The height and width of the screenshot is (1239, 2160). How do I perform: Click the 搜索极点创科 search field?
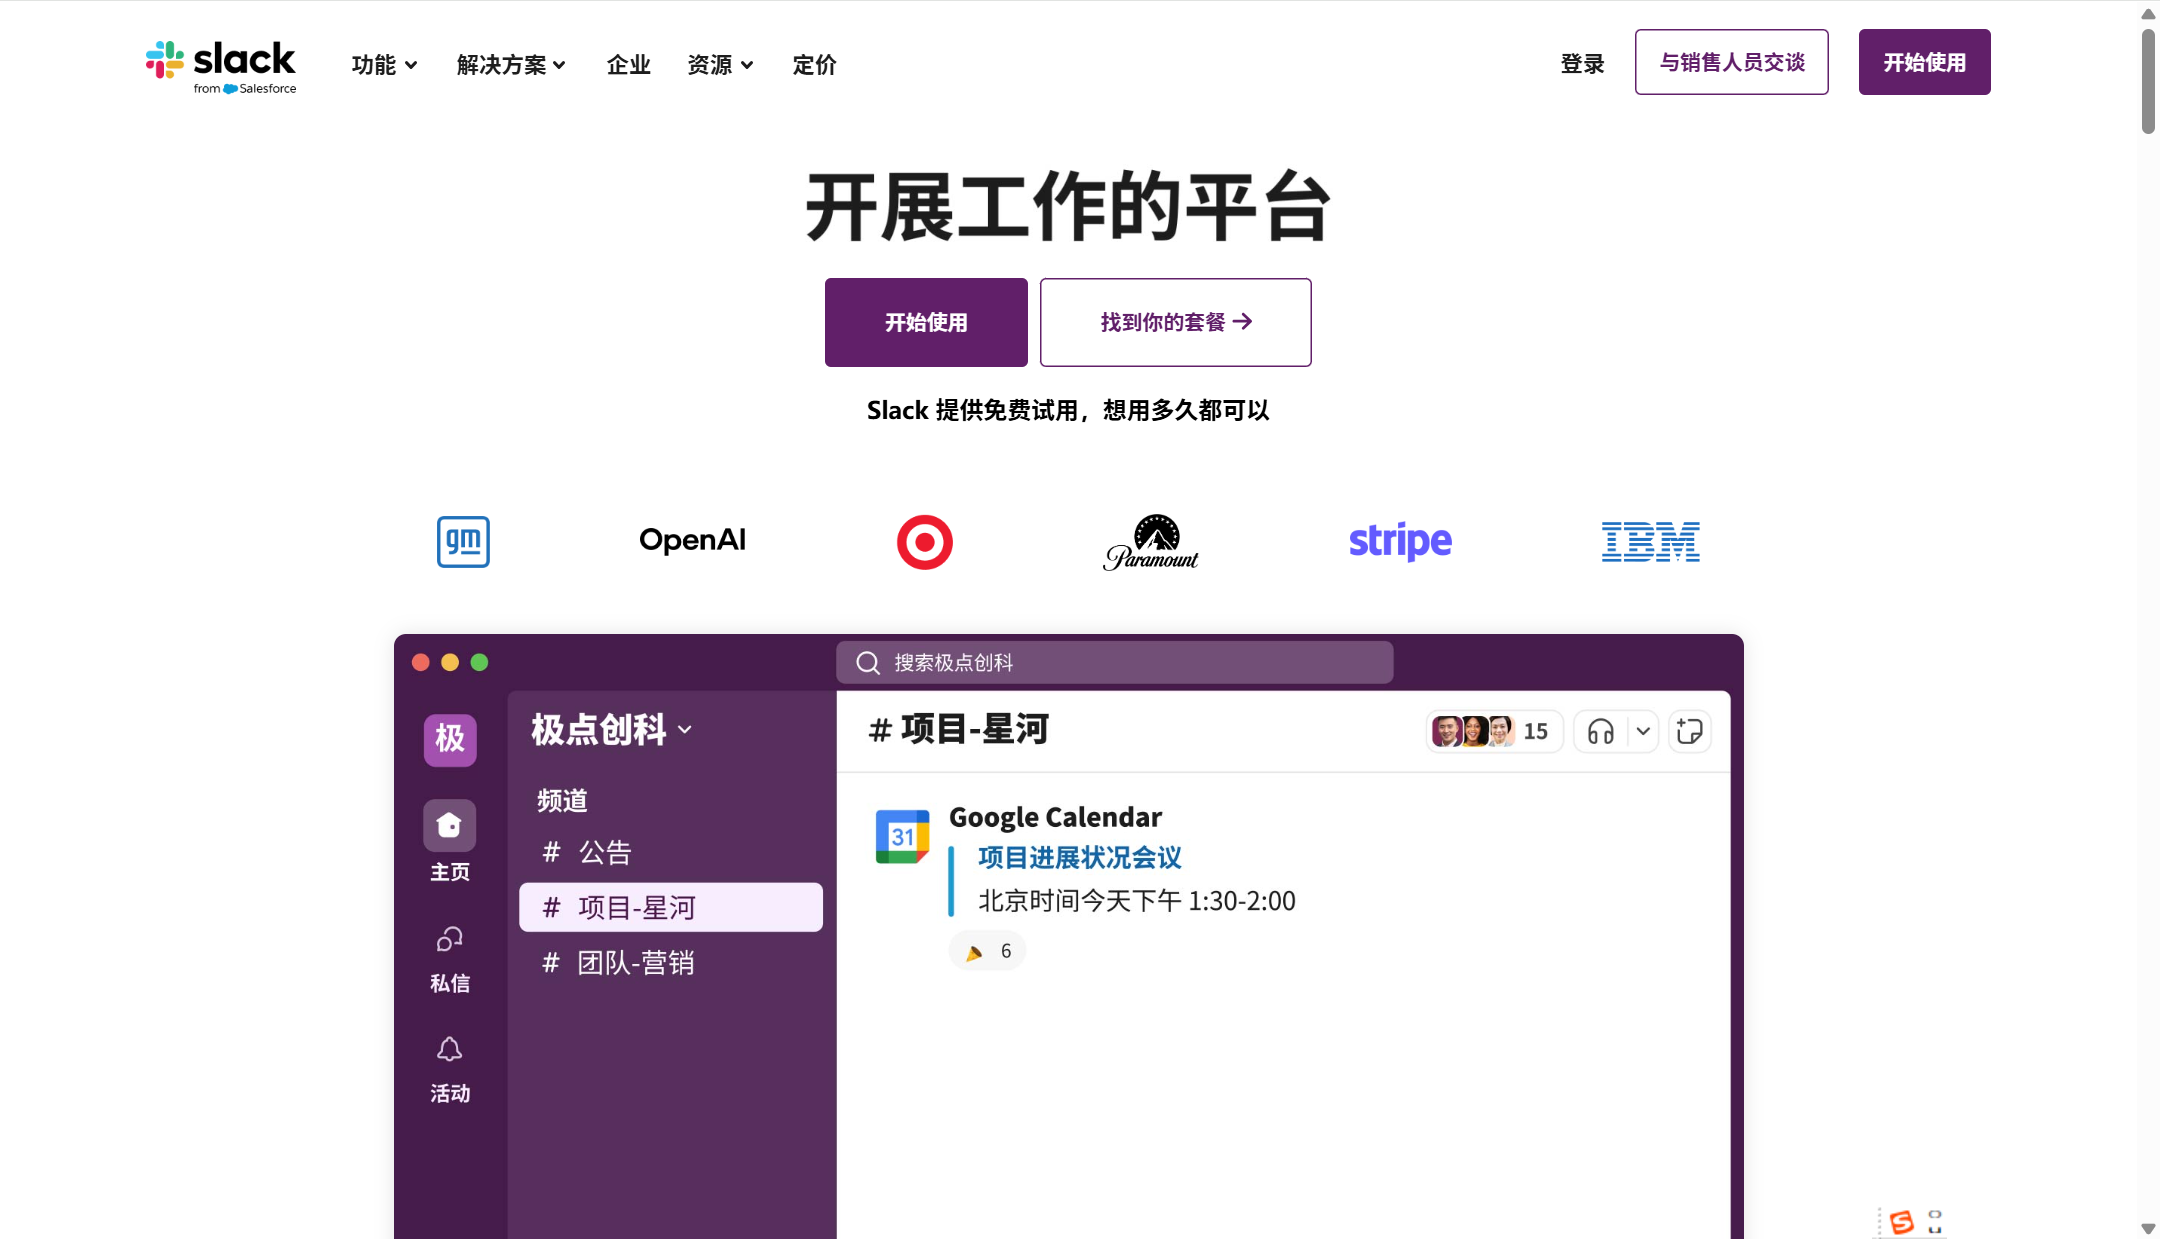point(1113,661)
